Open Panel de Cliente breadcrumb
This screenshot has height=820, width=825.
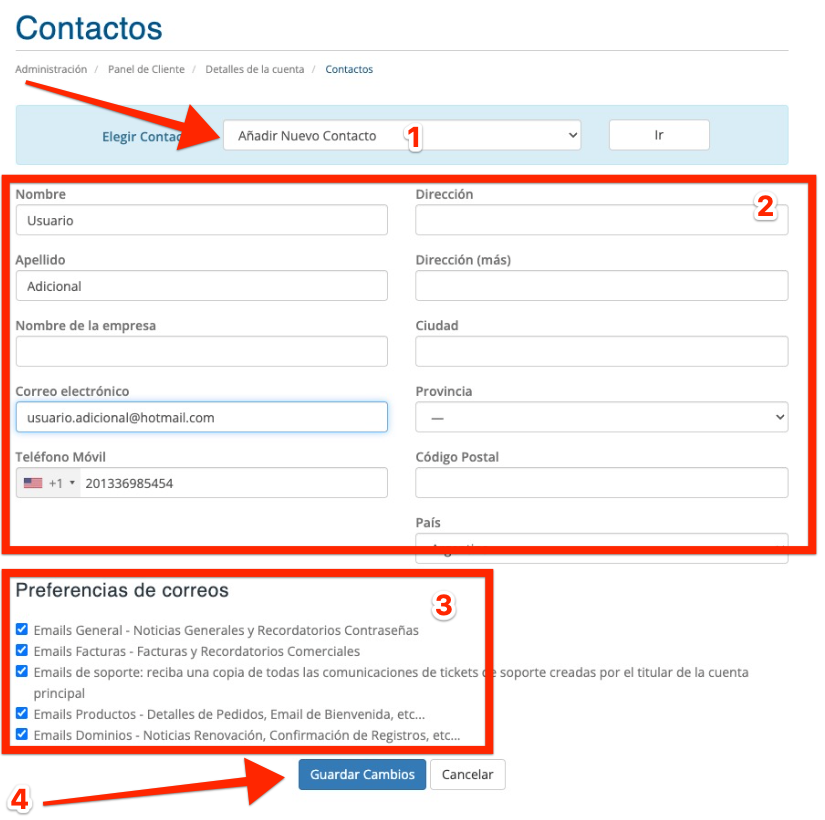(146, 70)
